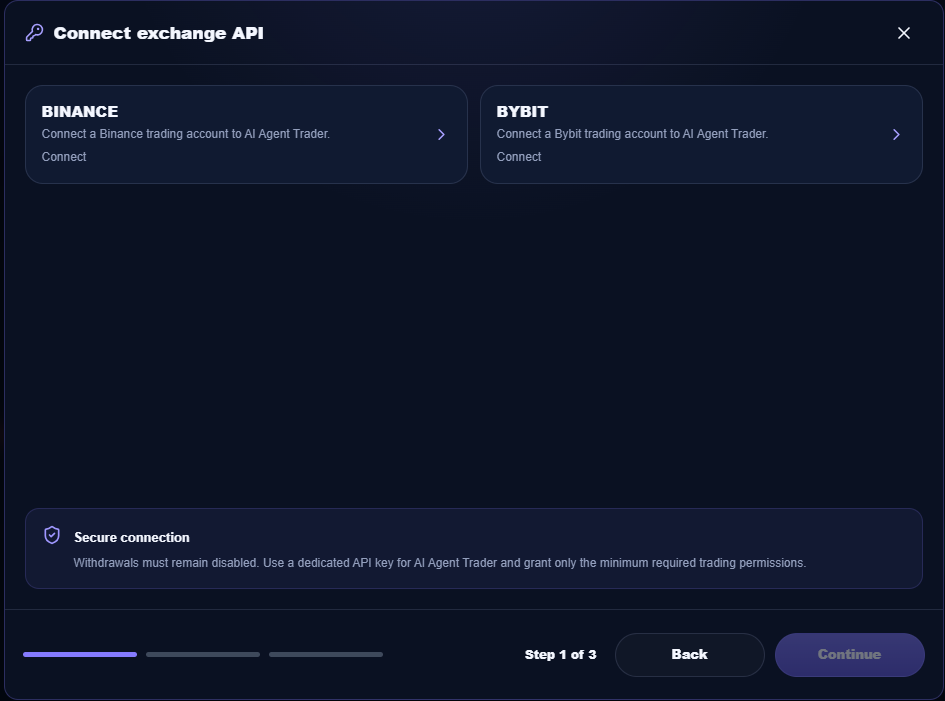The height and width of the screenshot is (701, 945).
Task: Click the second progress step bar
Action: pos(203,655)
